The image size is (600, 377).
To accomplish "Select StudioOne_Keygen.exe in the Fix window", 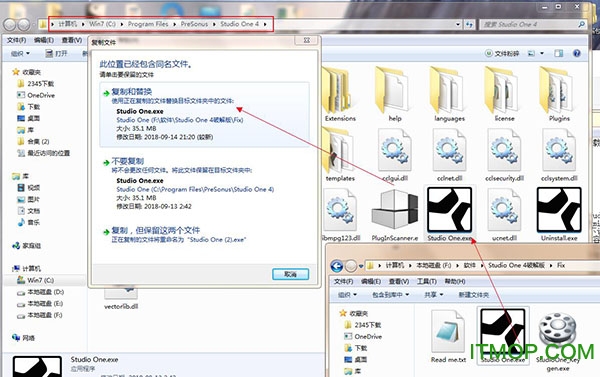I will tap(558, 342).
